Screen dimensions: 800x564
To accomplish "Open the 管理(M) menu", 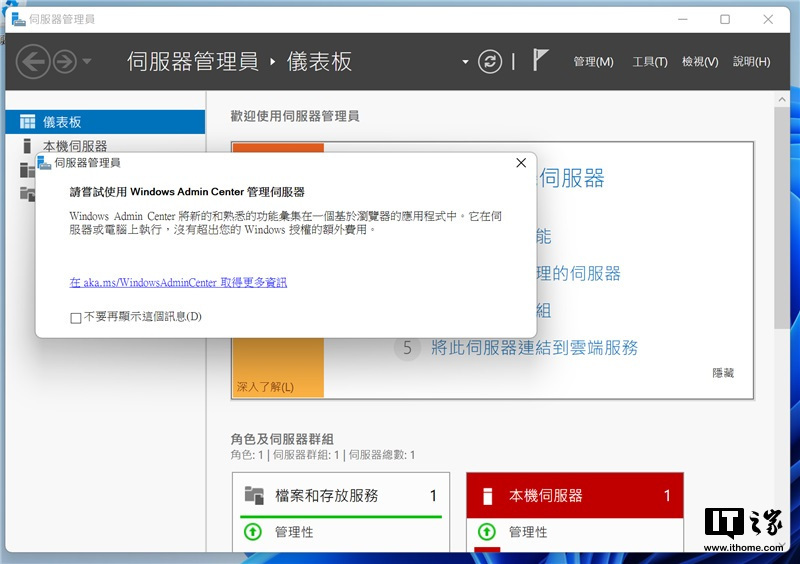I will click(x=593, y=62).
